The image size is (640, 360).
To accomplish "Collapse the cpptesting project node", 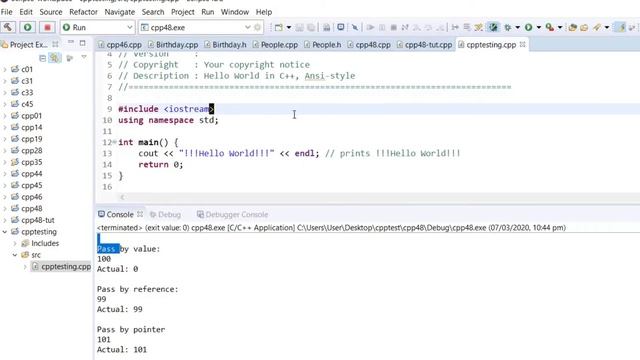I will pos(5,231).
